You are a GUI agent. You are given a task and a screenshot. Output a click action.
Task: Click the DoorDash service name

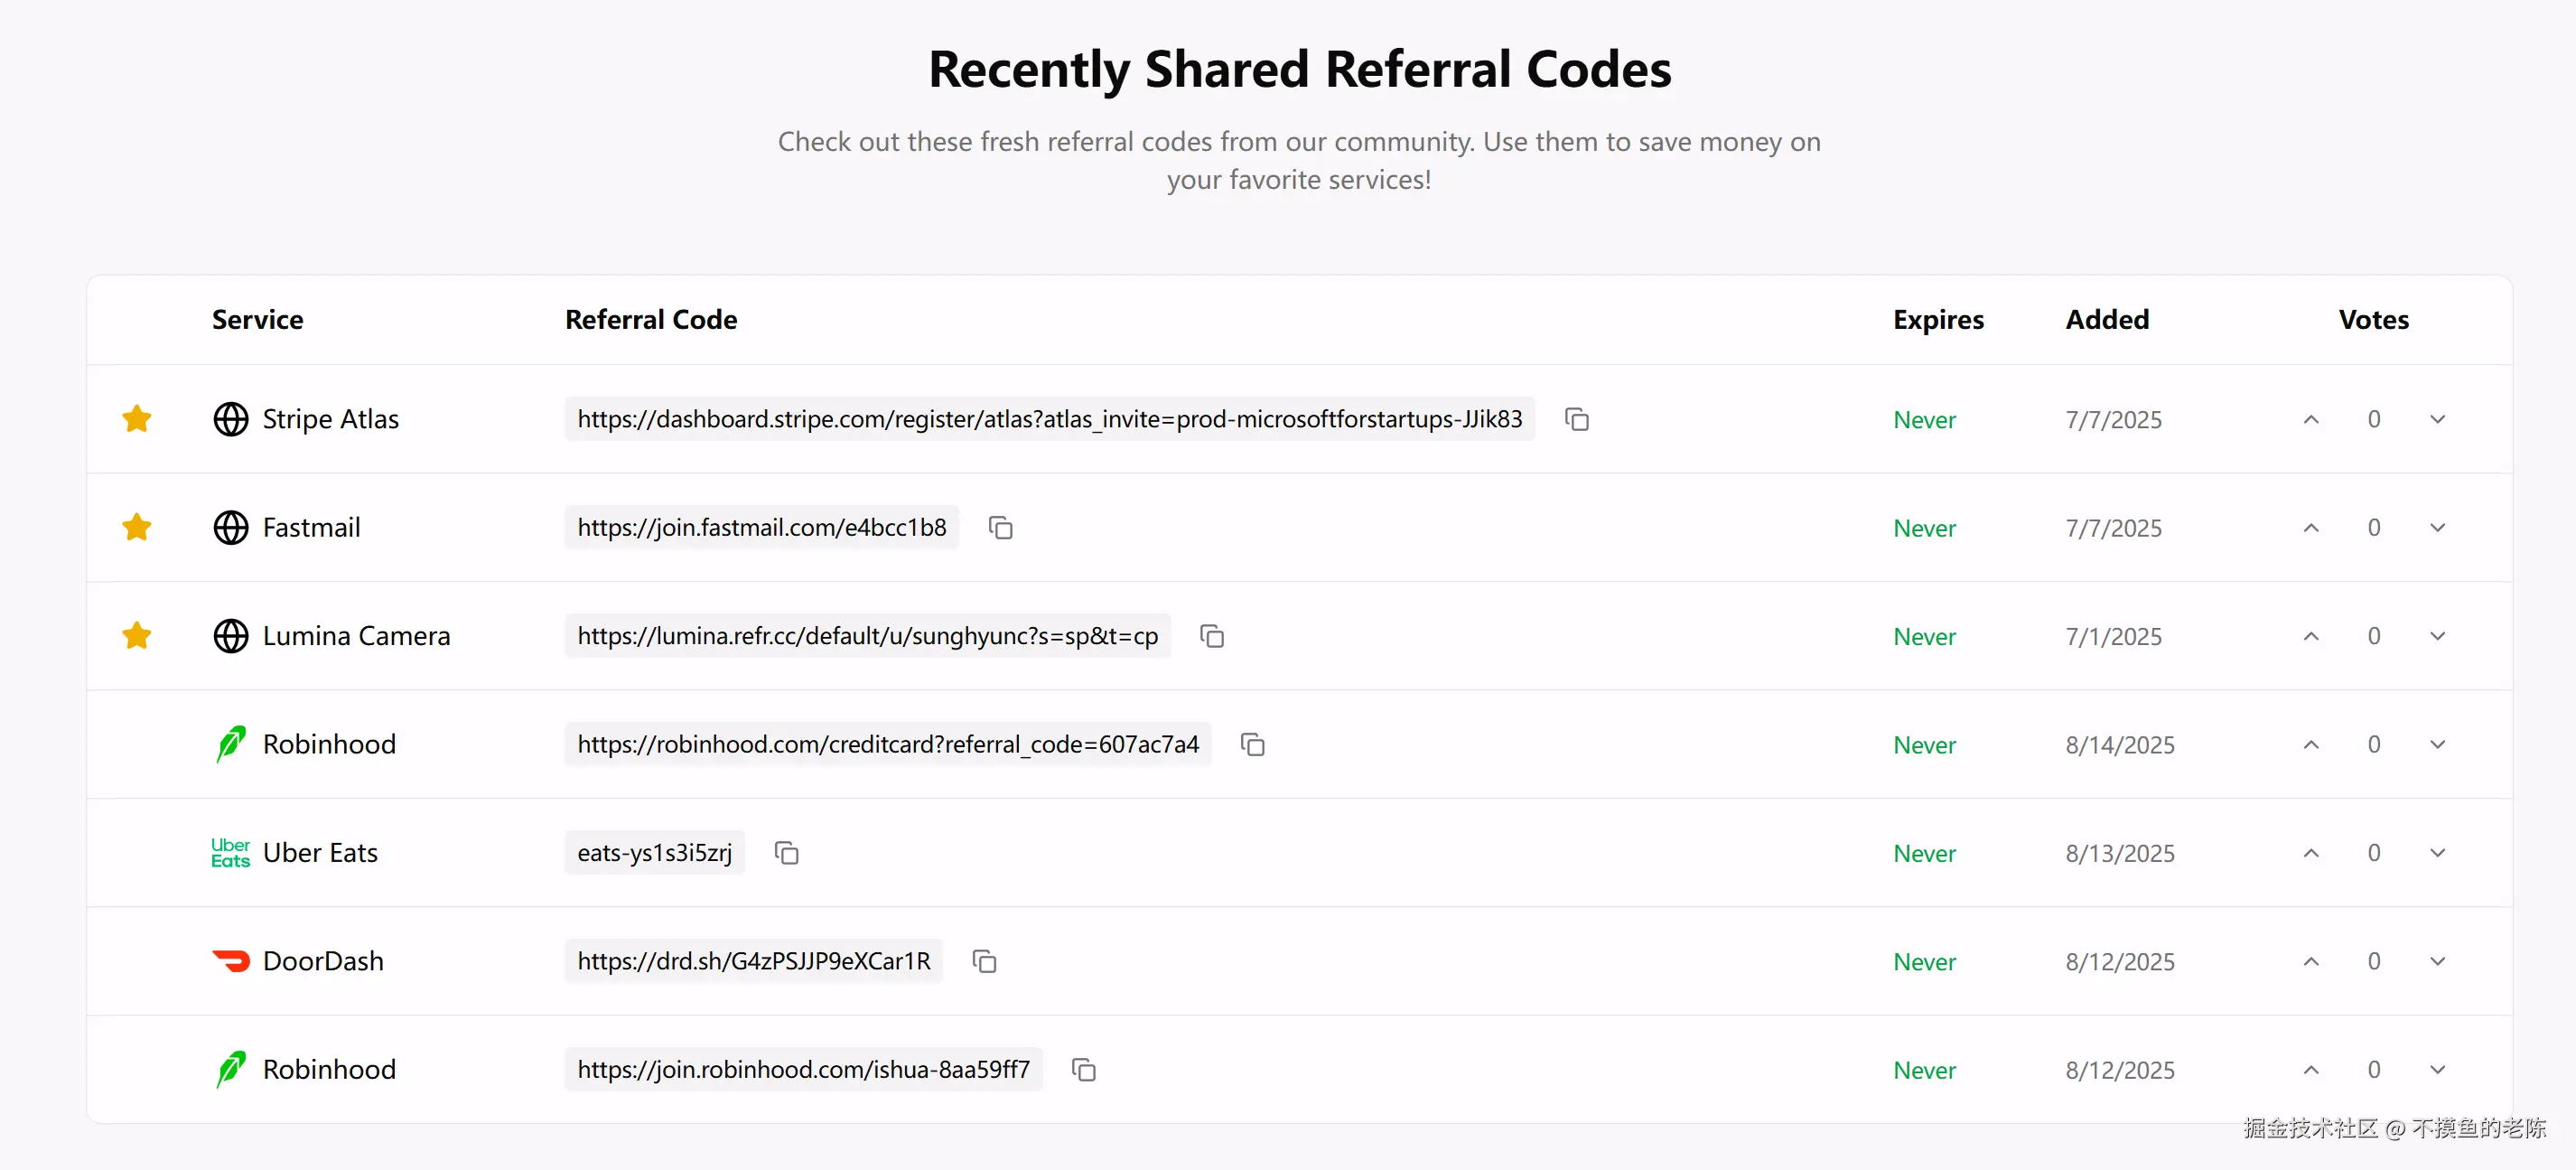[323, 961]
